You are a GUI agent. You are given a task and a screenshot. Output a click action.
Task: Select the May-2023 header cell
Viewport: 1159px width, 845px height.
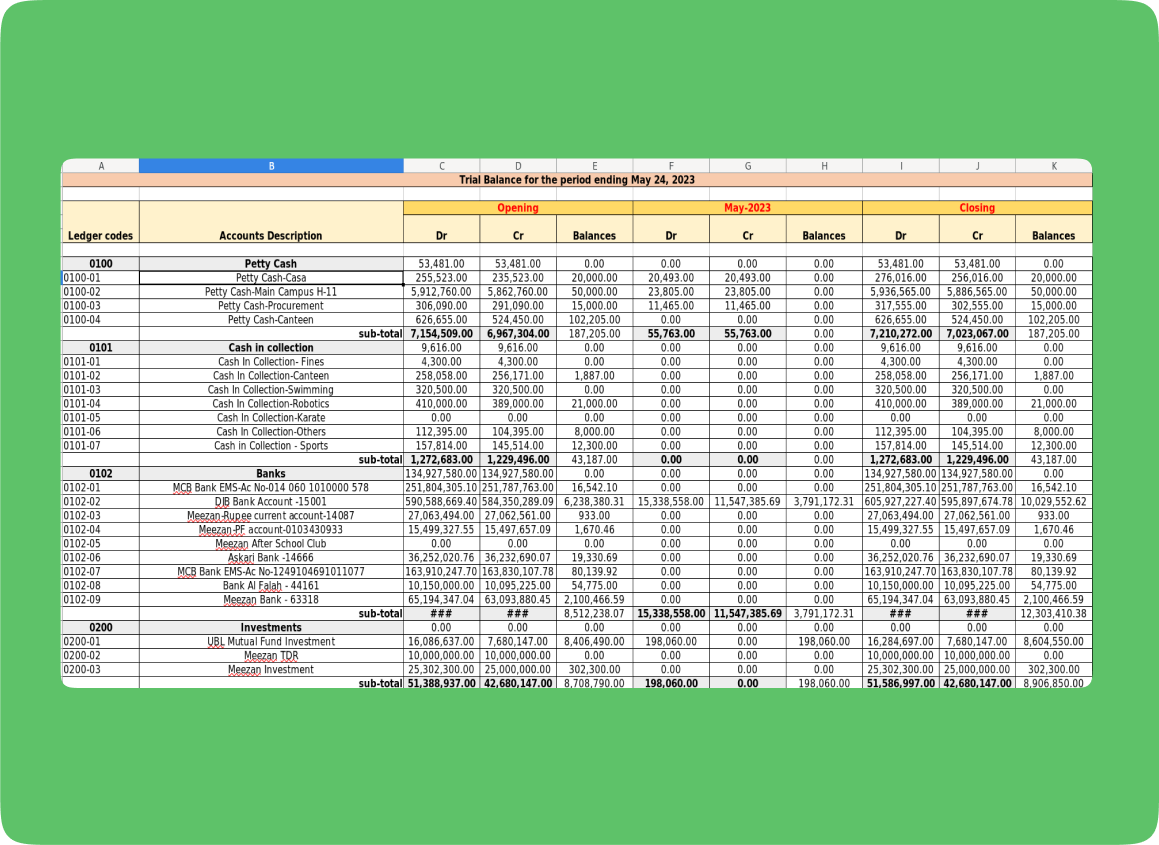point(747,208)
